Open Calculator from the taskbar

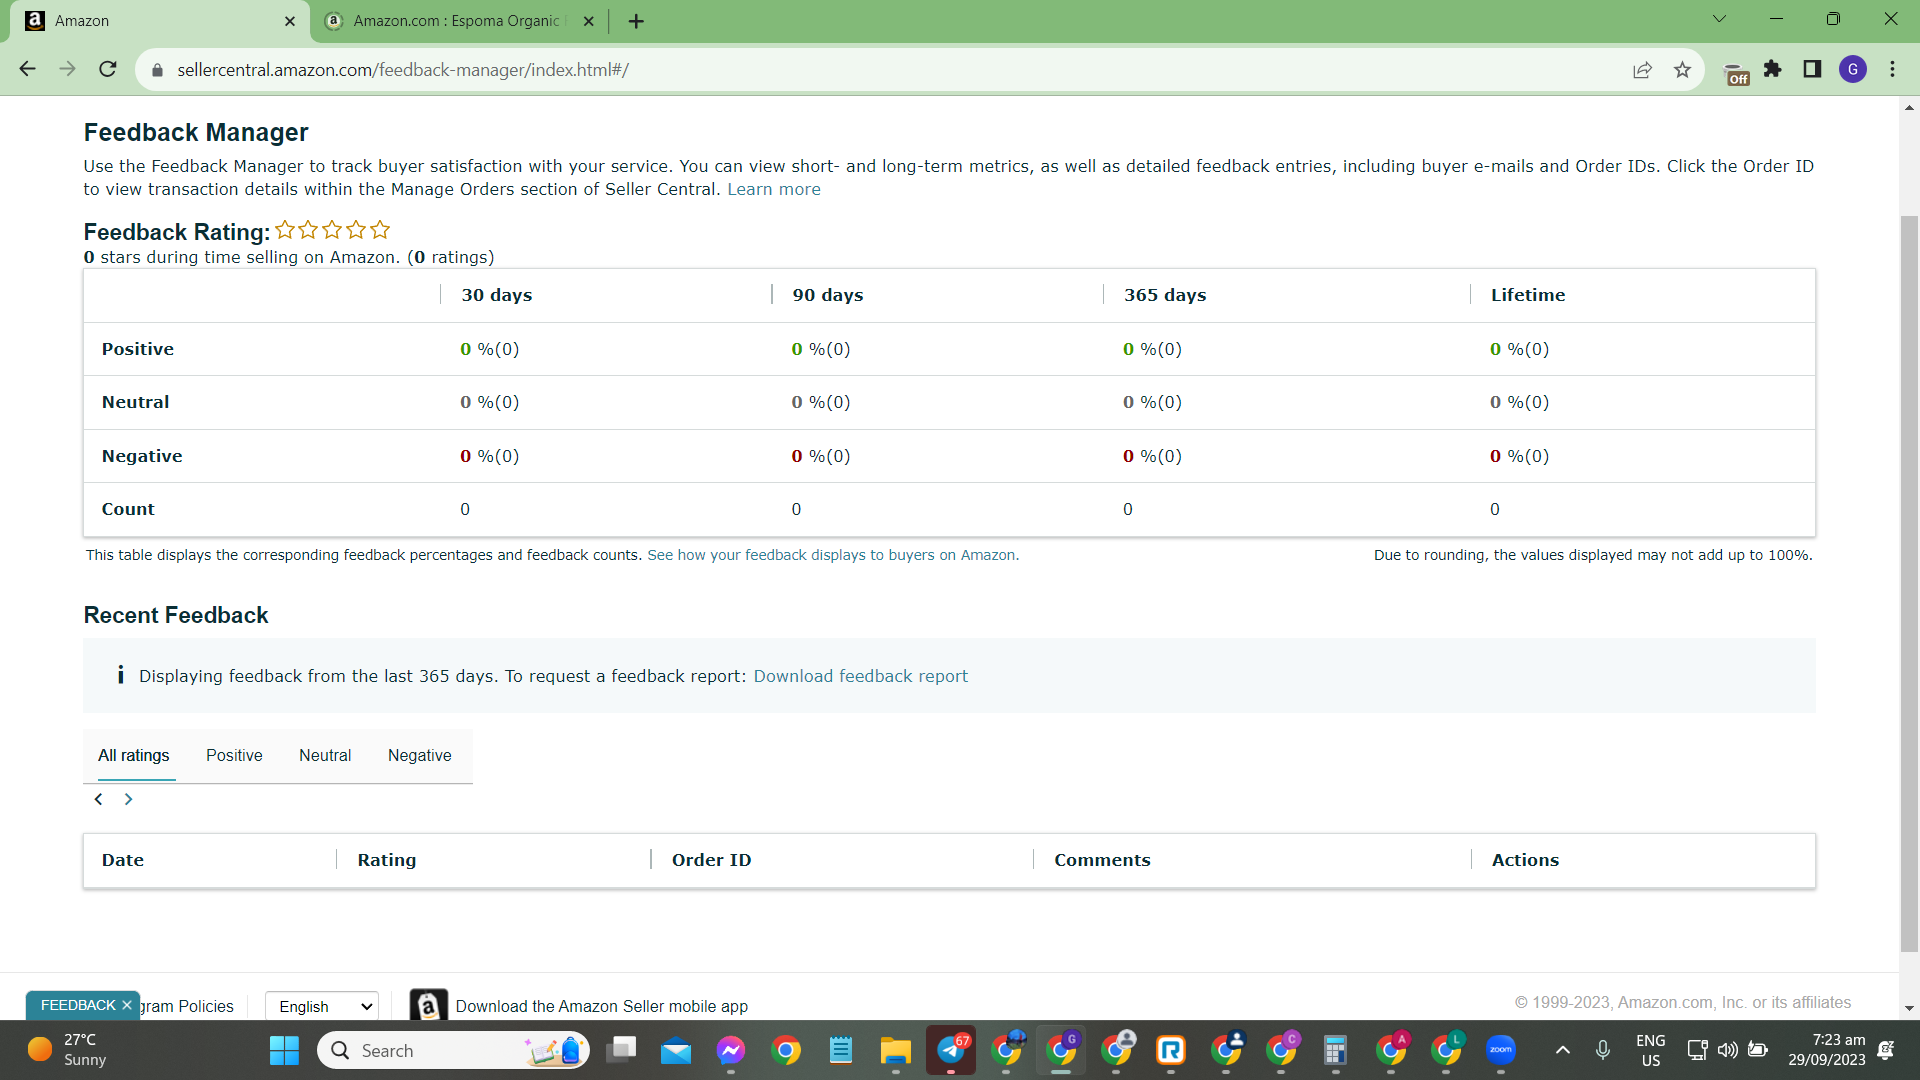point(1335,1050)
